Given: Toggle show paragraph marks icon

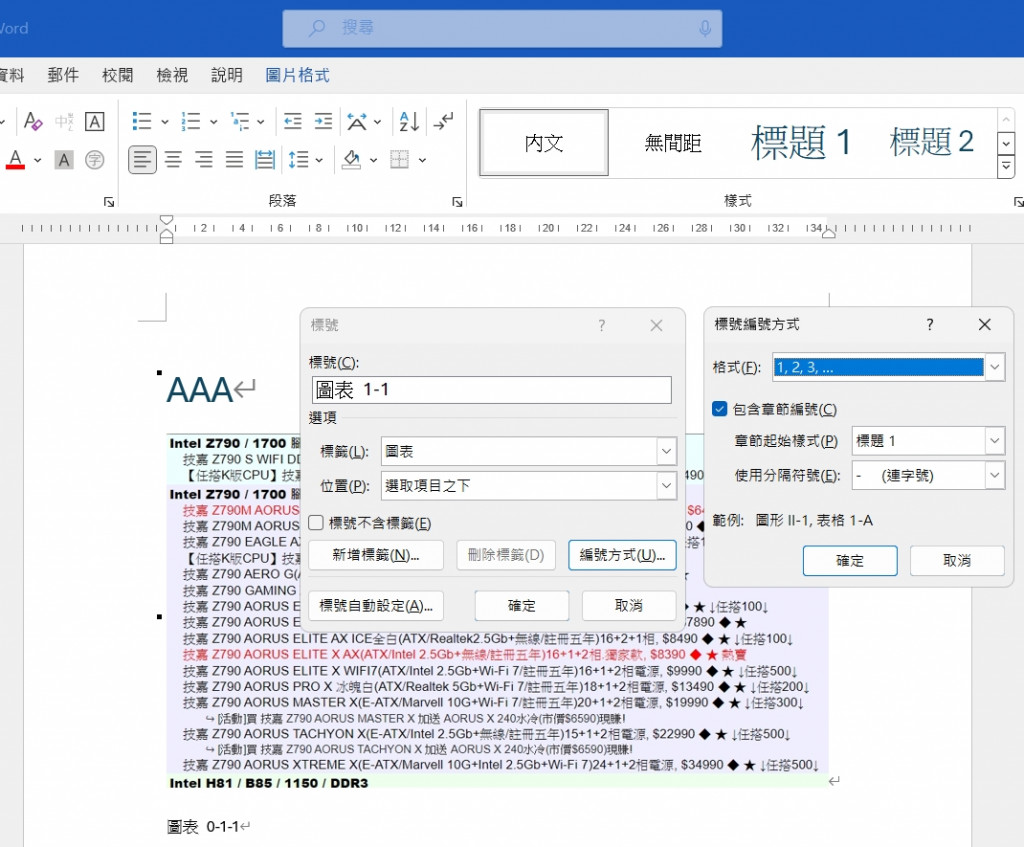Looking at the screenshot, I should point(443,121).
